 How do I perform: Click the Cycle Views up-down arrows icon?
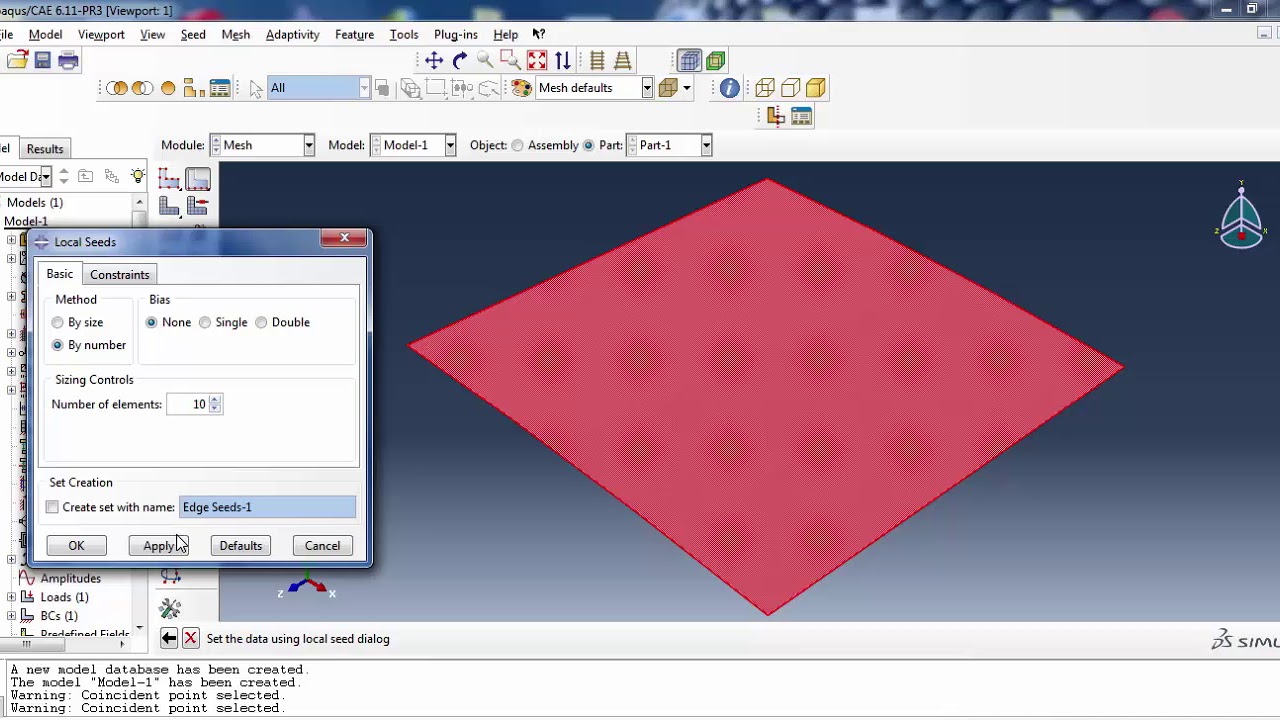(563, 61)
